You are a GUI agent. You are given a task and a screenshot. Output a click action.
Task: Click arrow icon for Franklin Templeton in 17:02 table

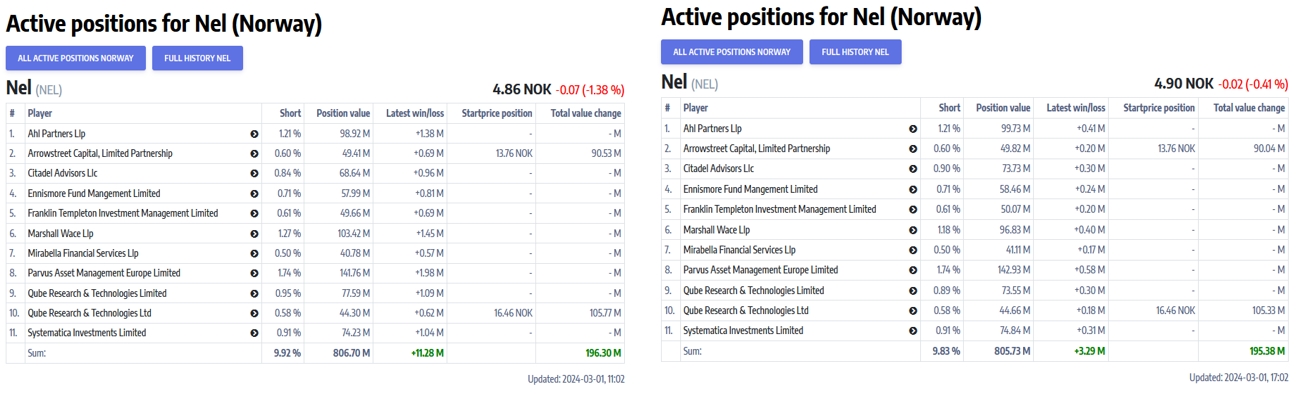coord(913,209)
